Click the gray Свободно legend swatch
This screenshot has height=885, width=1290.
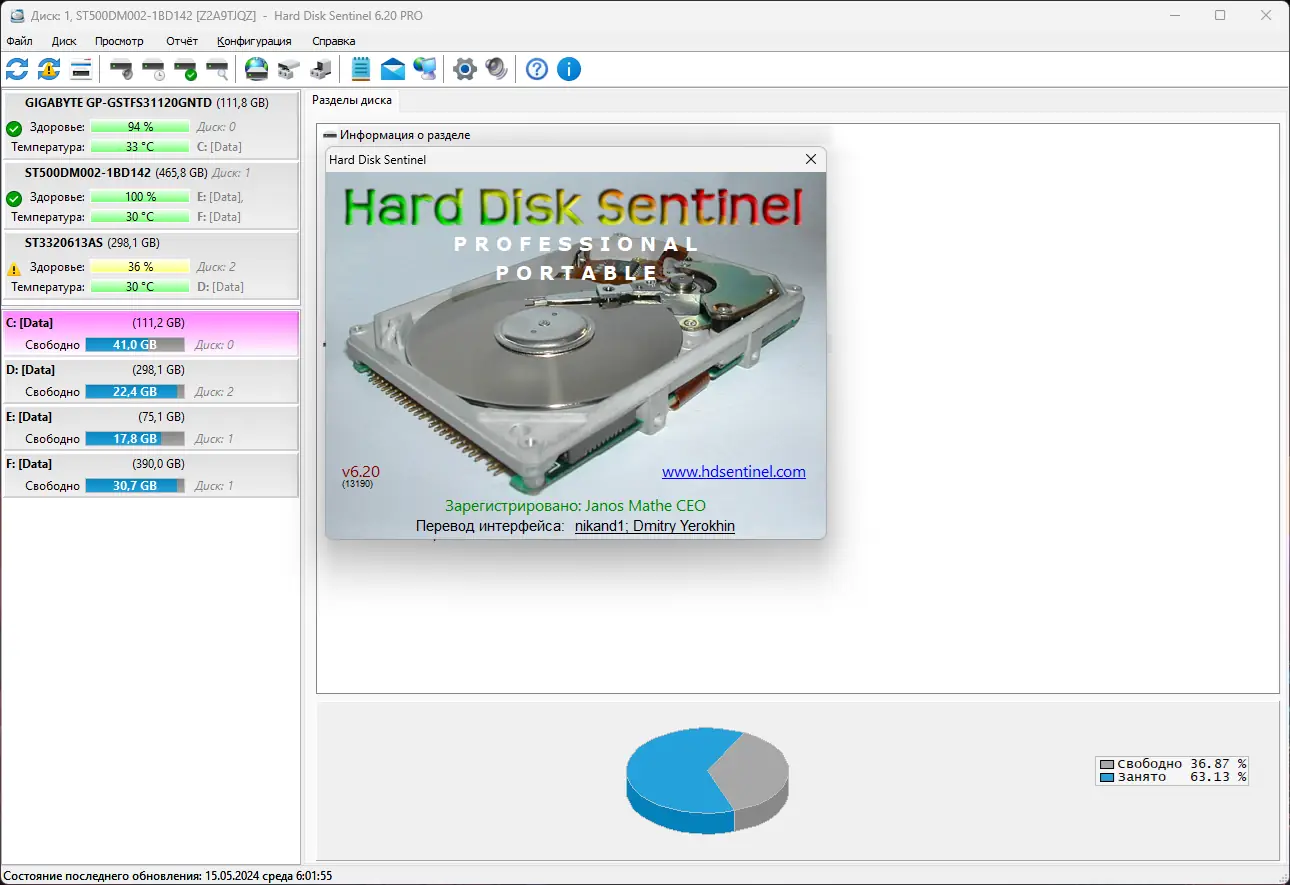click(1106, 764)
